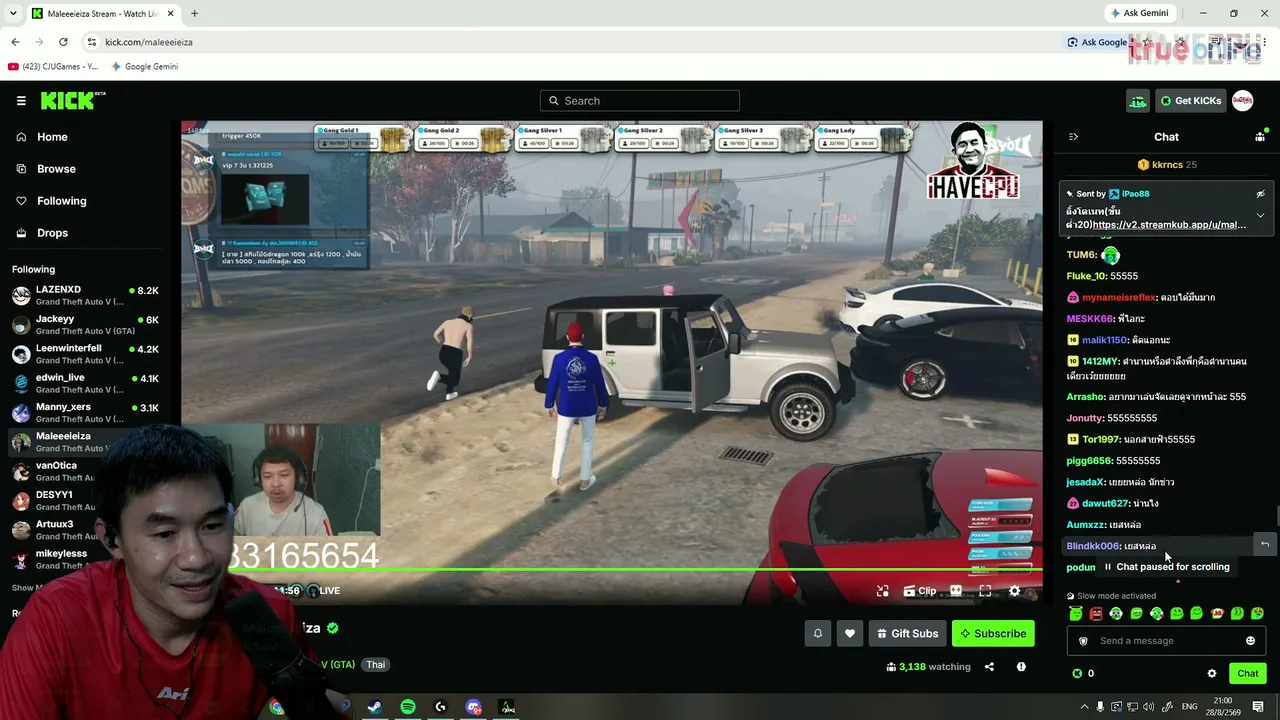Expand the pinned message chevron
The height and width of the screenshot is (720, 1280).
1260,215
